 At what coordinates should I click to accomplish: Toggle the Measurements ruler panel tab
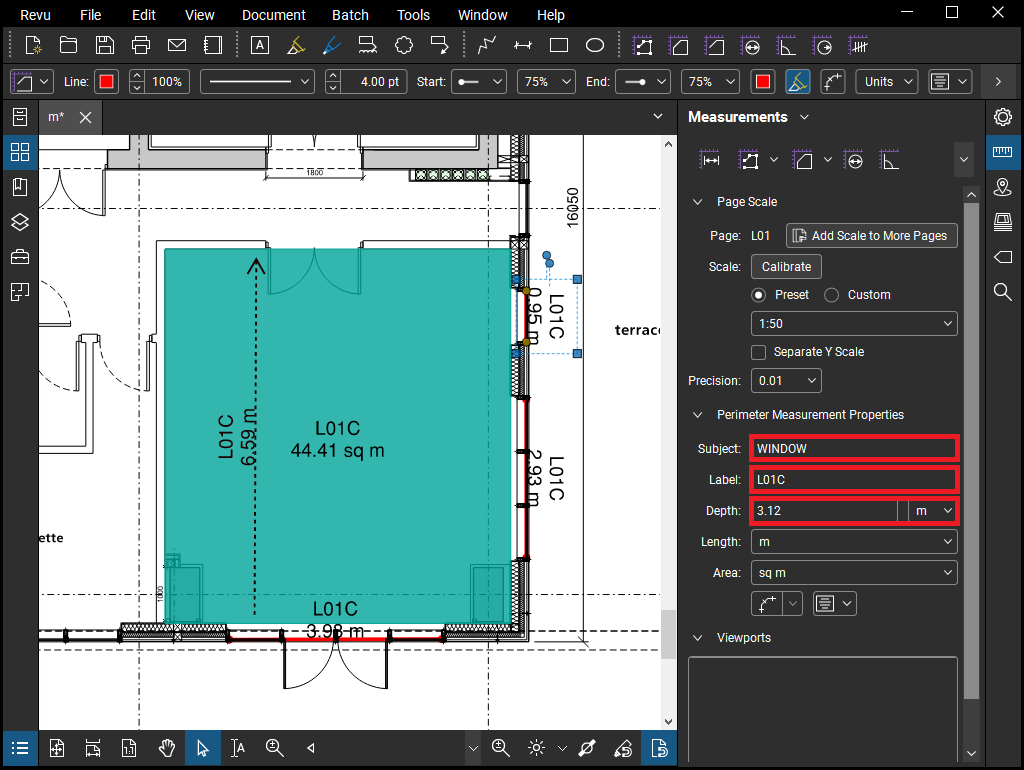tap(1002, 152)
